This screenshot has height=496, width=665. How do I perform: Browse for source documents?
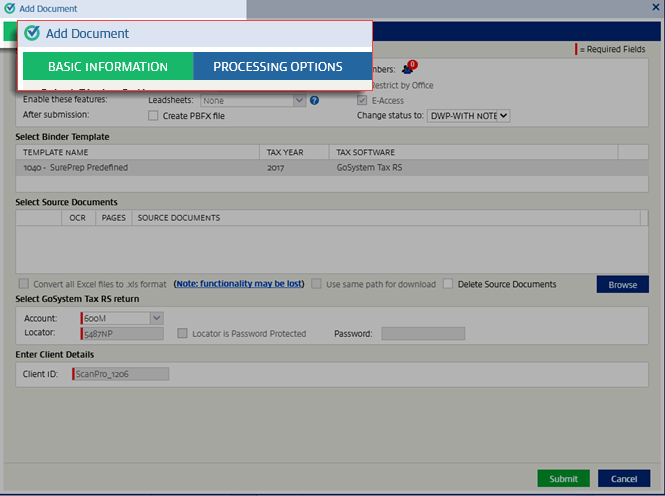[x=622, y=285]
